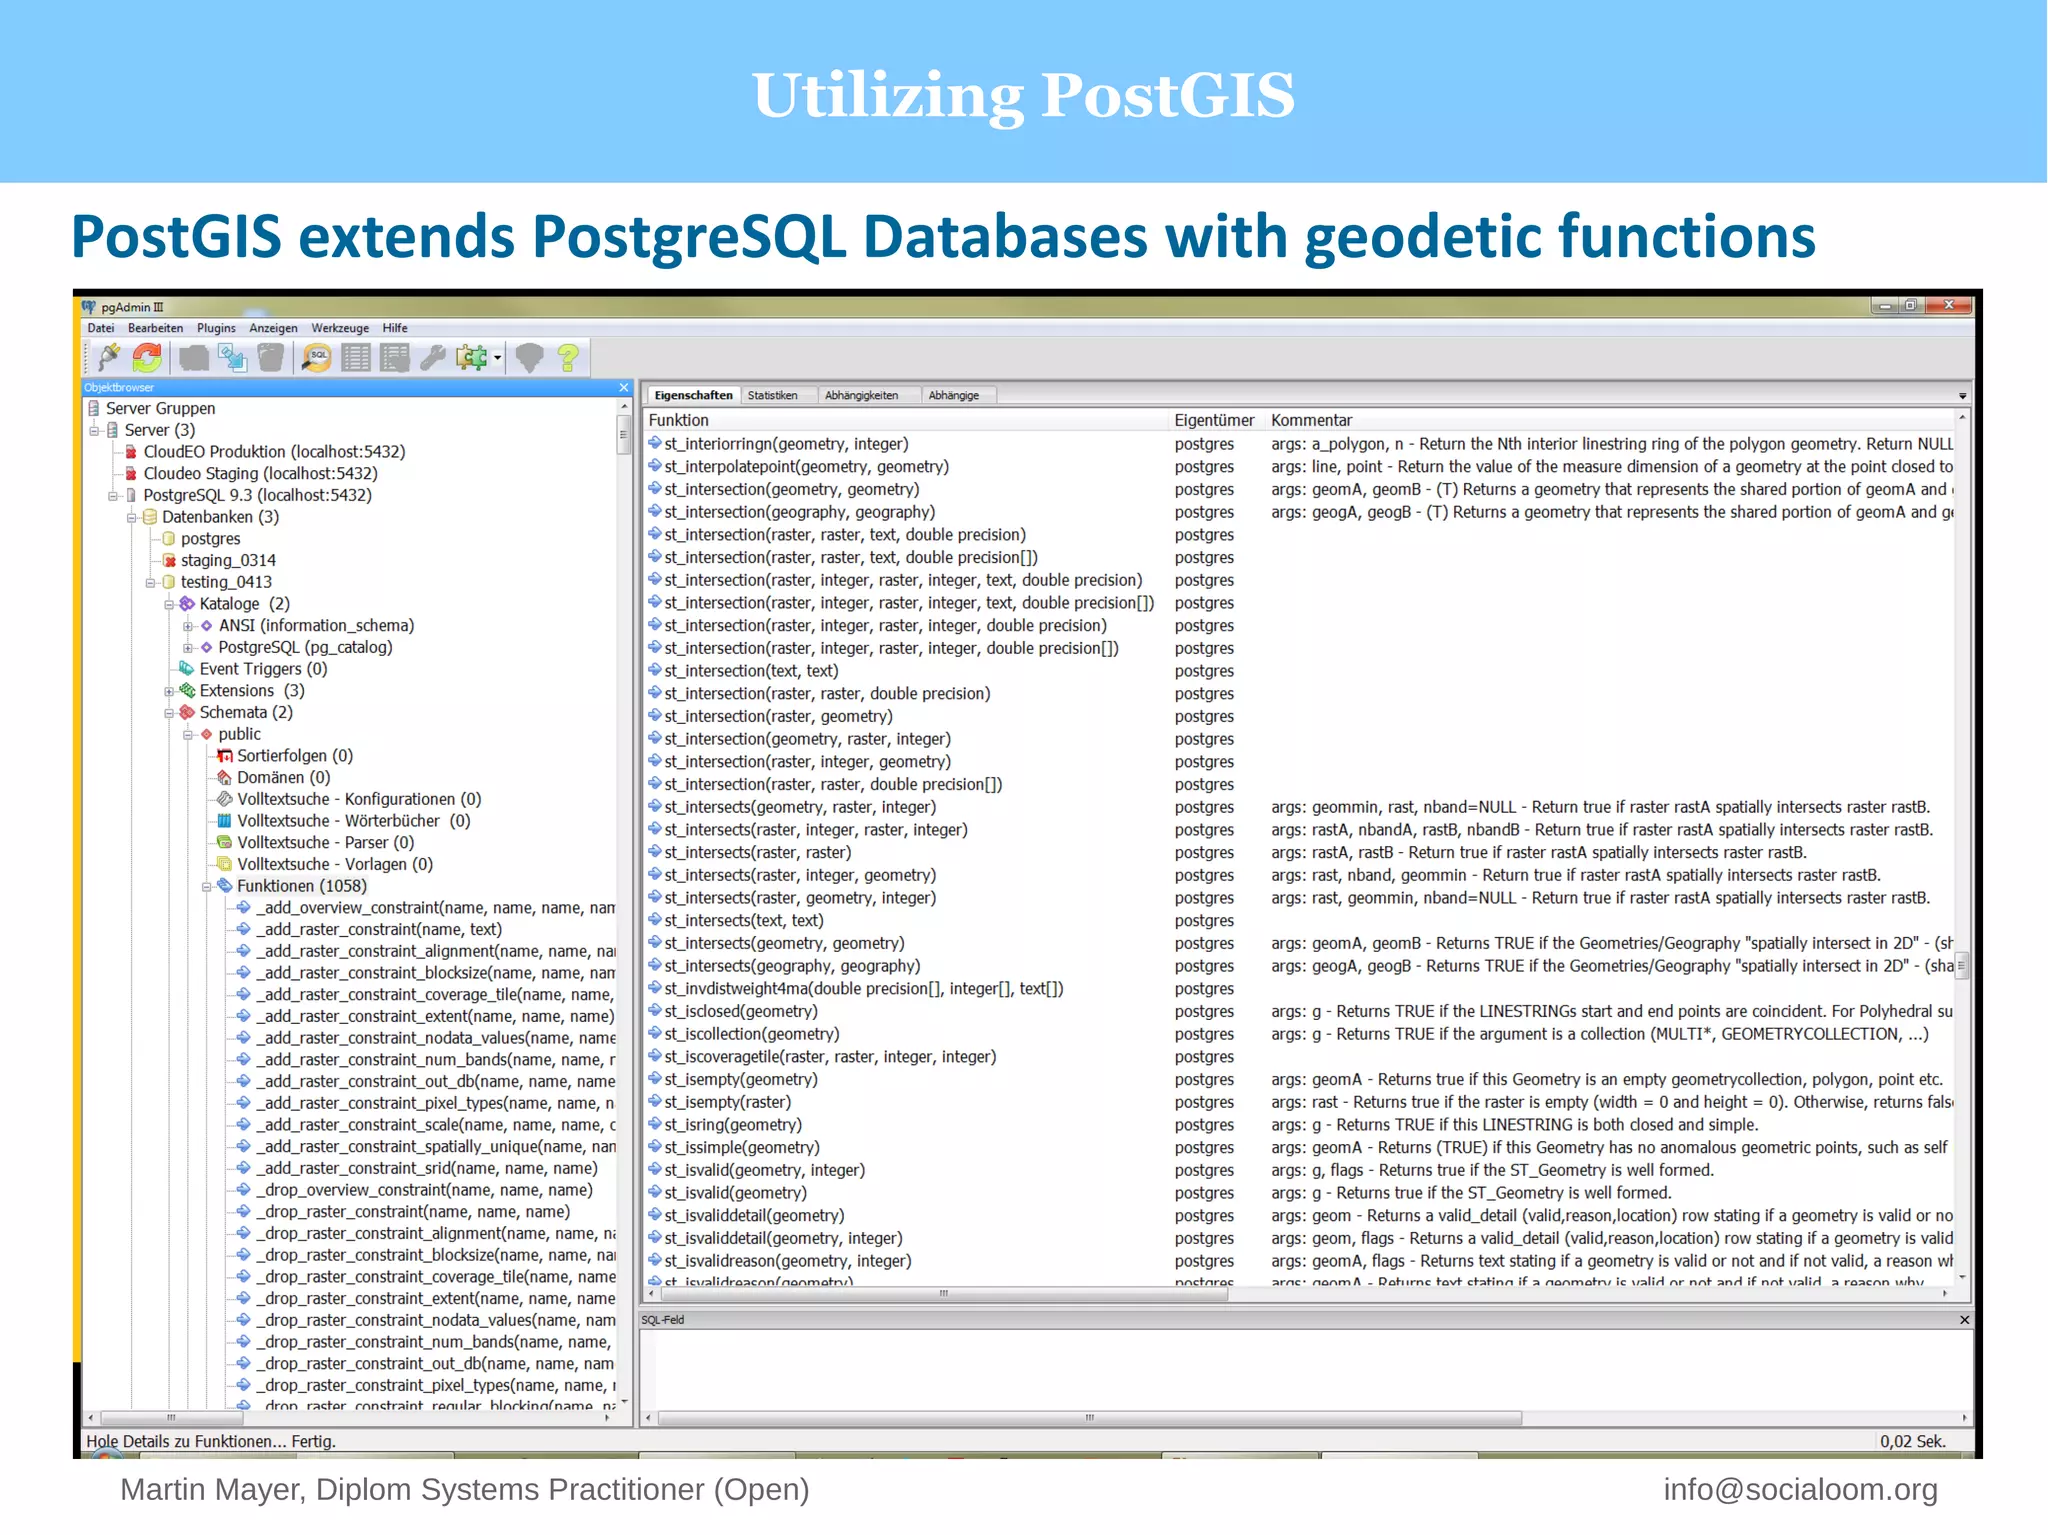
Task: Open the Hilfe menu
Action: 395,328
